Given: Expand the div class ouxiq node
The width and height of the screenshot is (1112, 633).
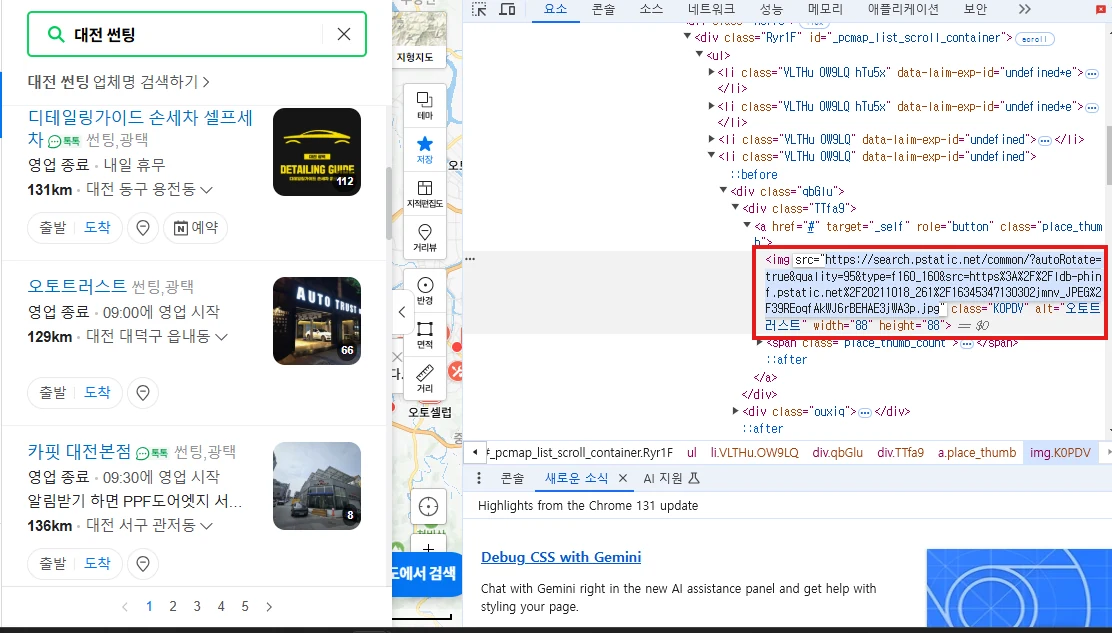Looking at the screenshot, I should click(735, 411).
